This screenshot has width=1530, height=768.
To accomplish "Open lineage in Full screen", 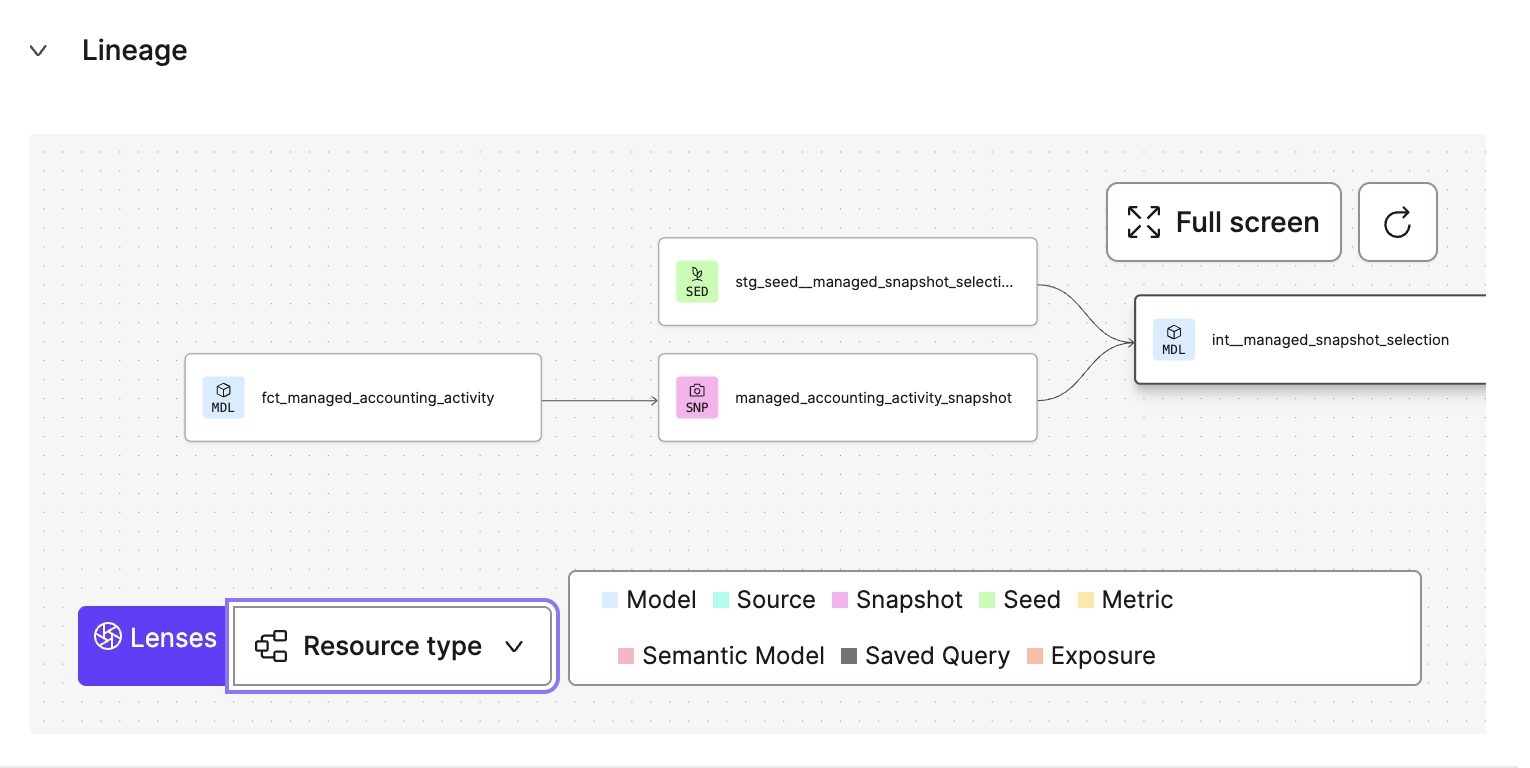I will 1223,222.
